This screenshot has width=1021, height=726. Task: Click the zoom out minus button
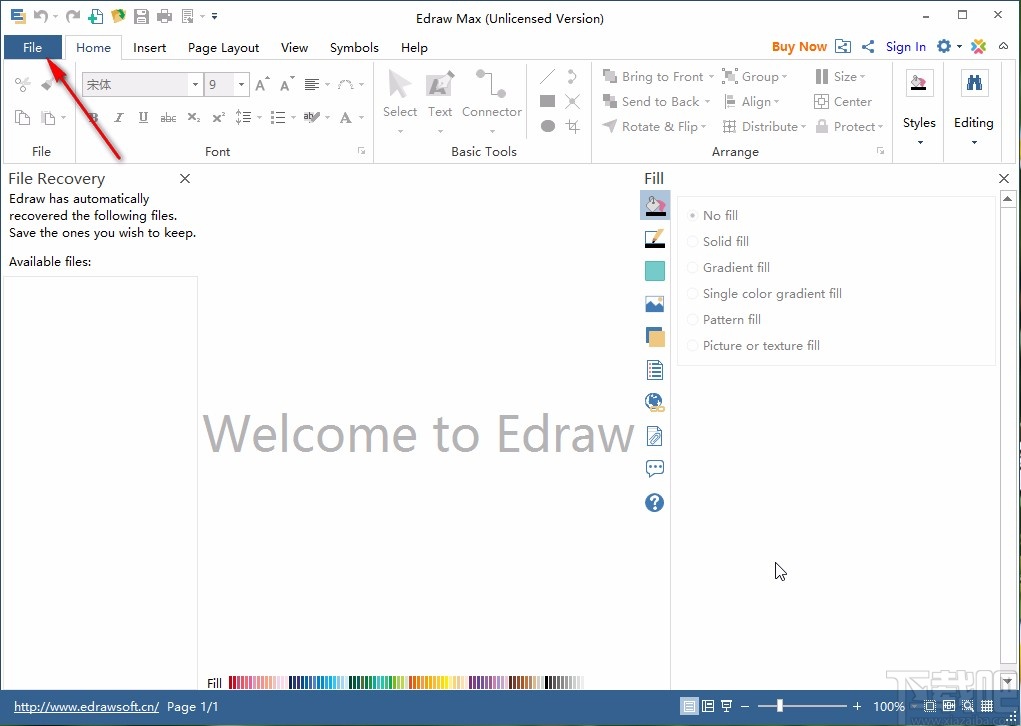pyautogui.click(x=745, y=706)
